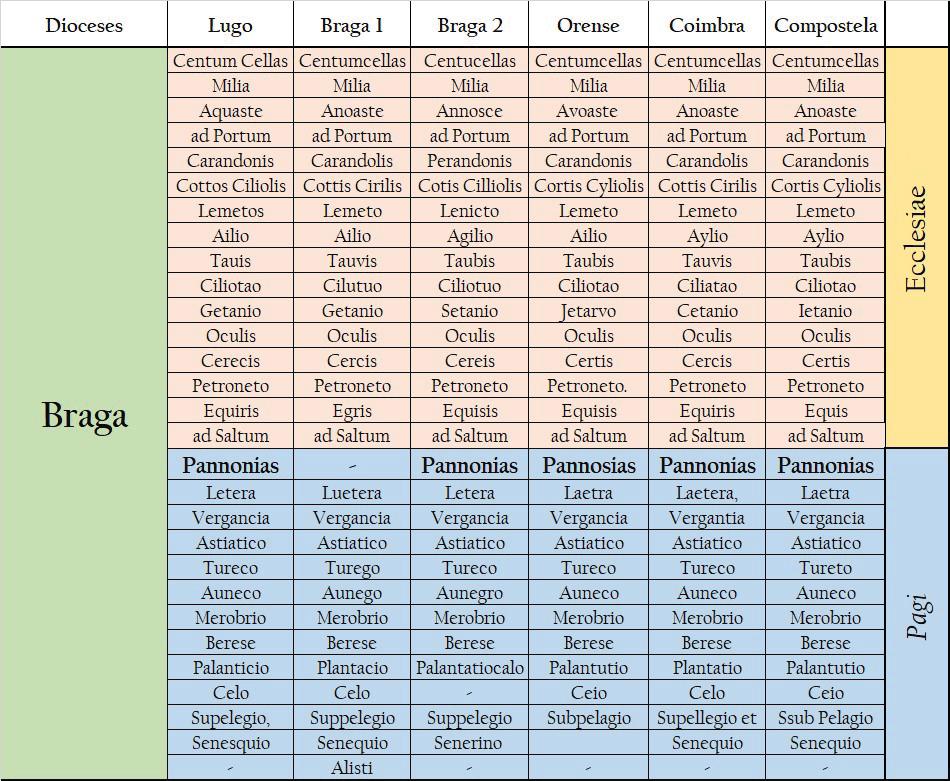
Task: Select the Senerino cell
Action: (470, 743)
